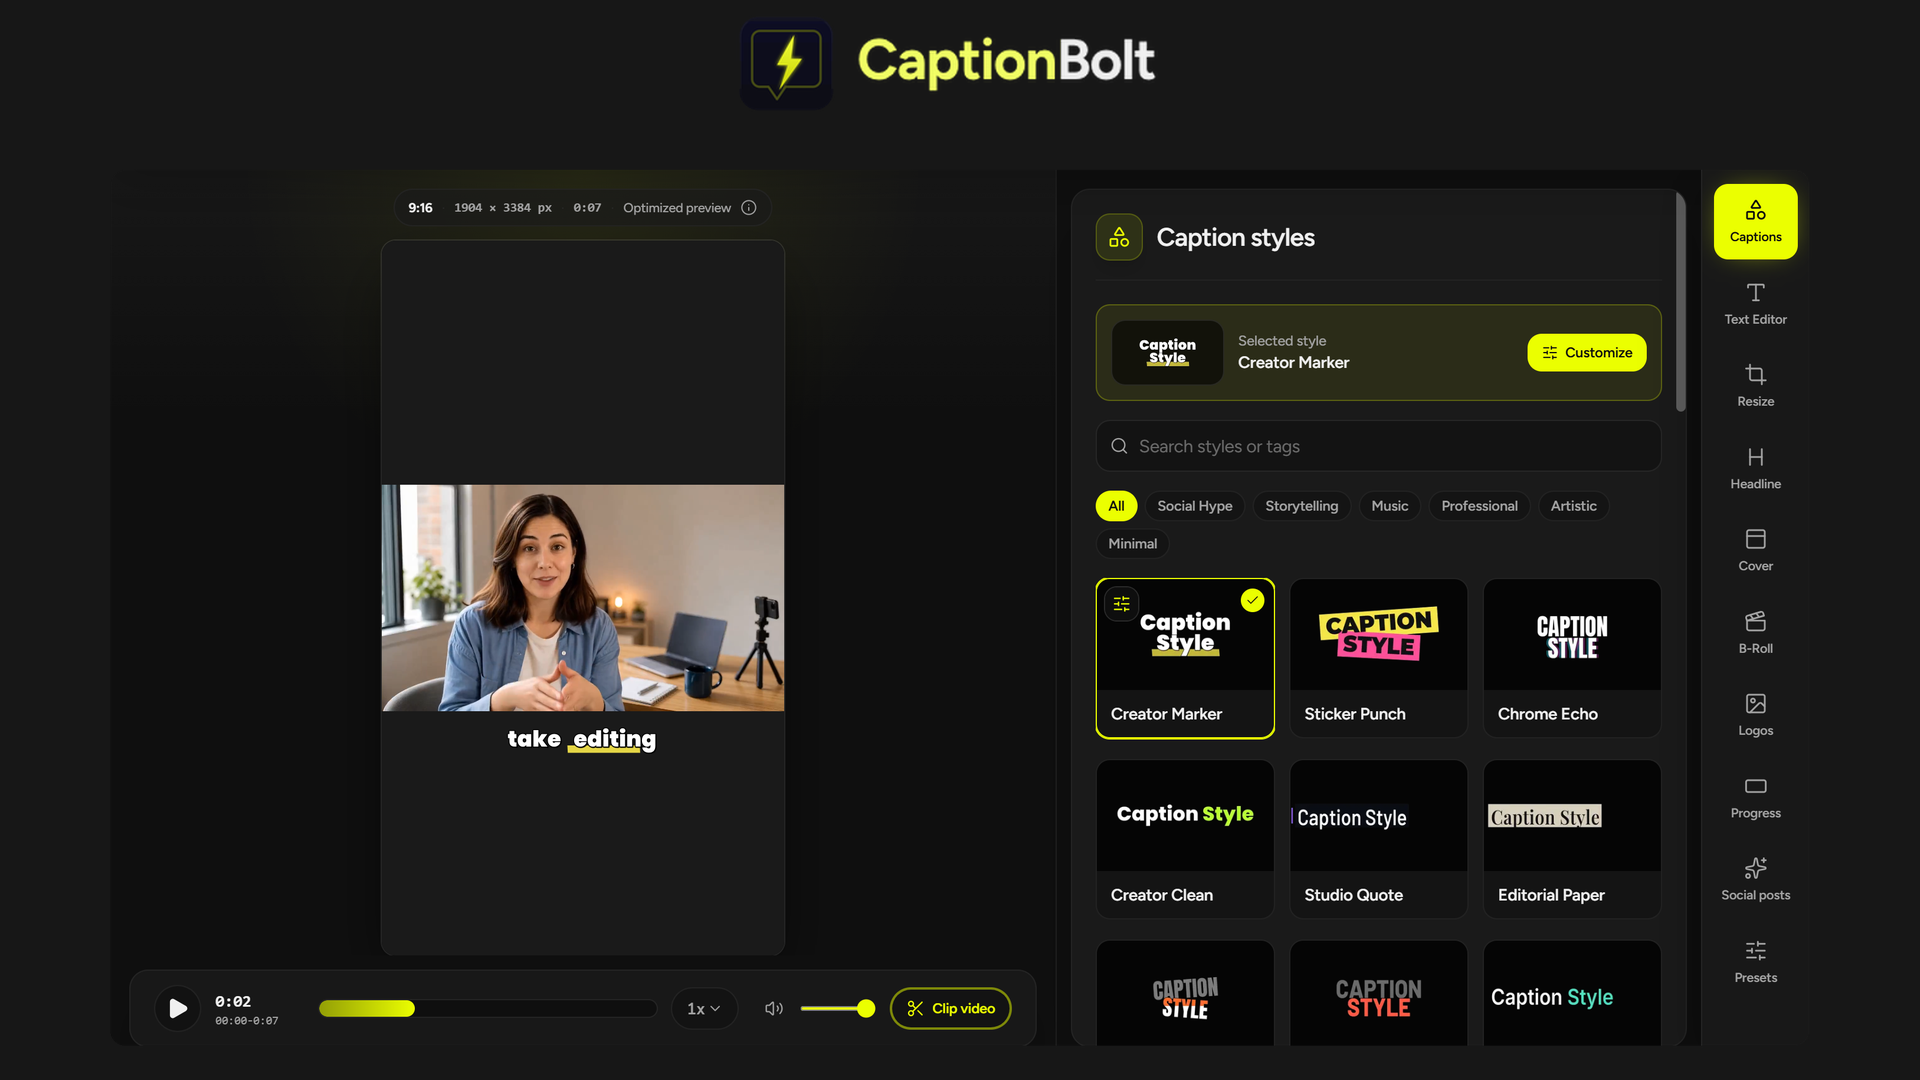
Task: Click the CaptionBolt lightning logo
Action: 786,63
